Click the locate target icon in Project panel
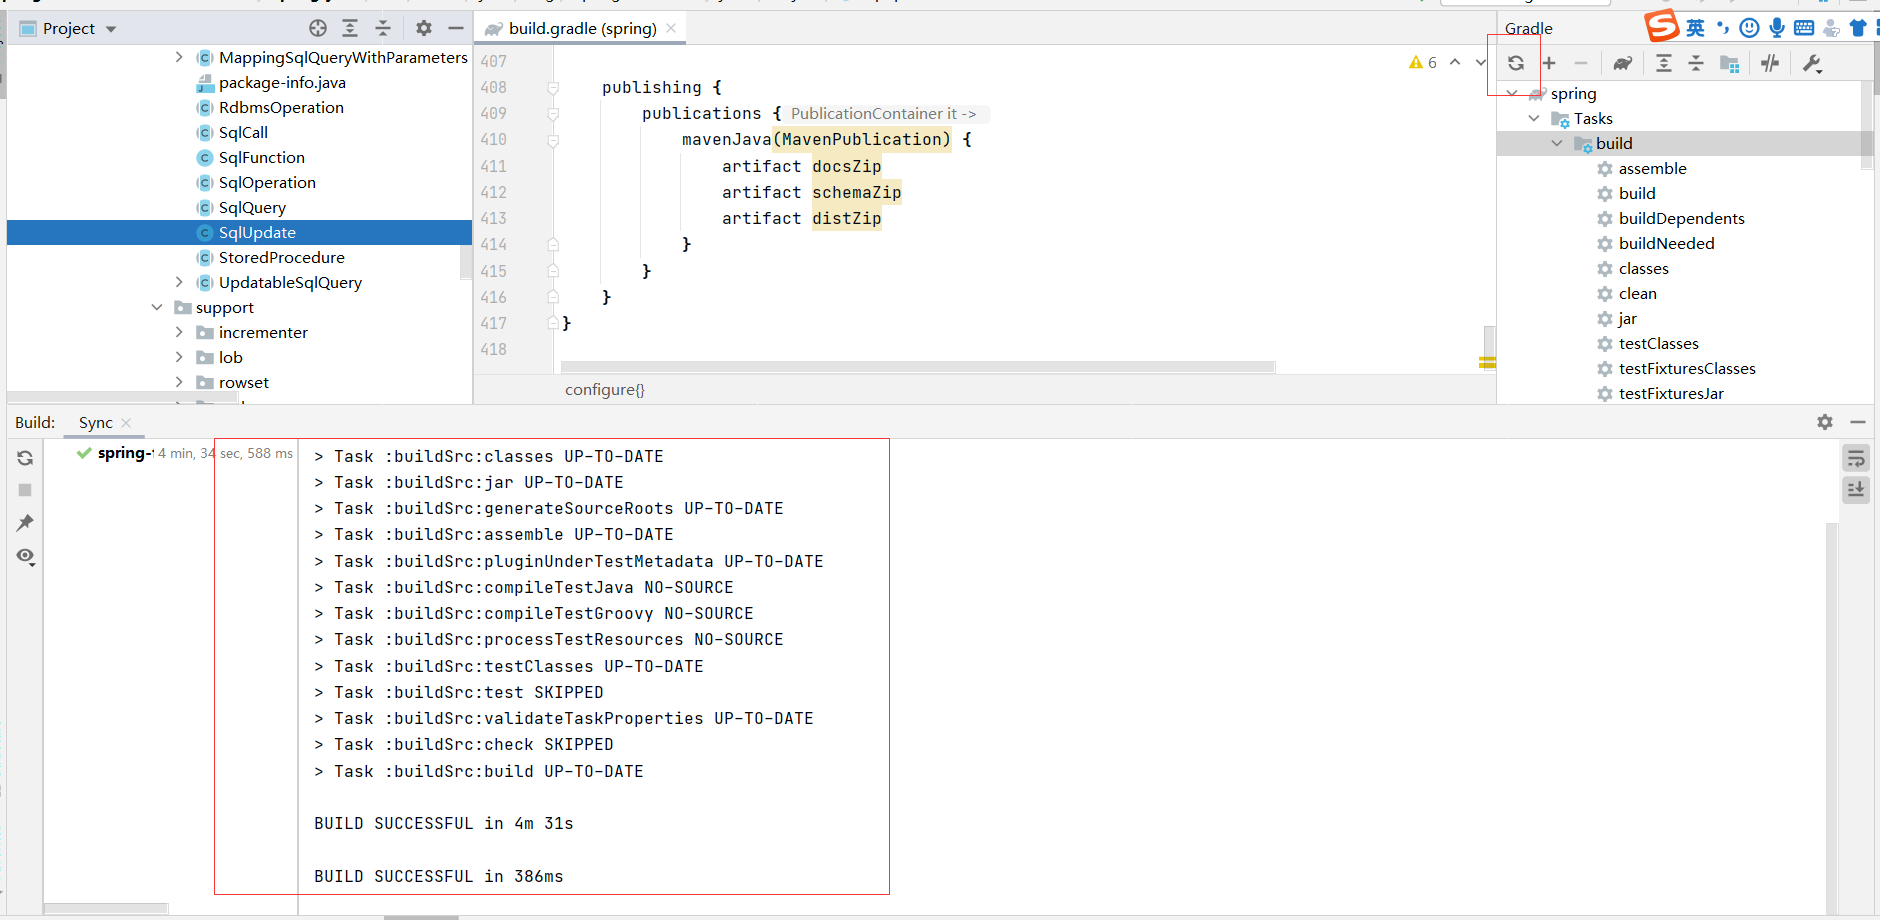Screen dimensions: 1880x920 coord(318,28)
